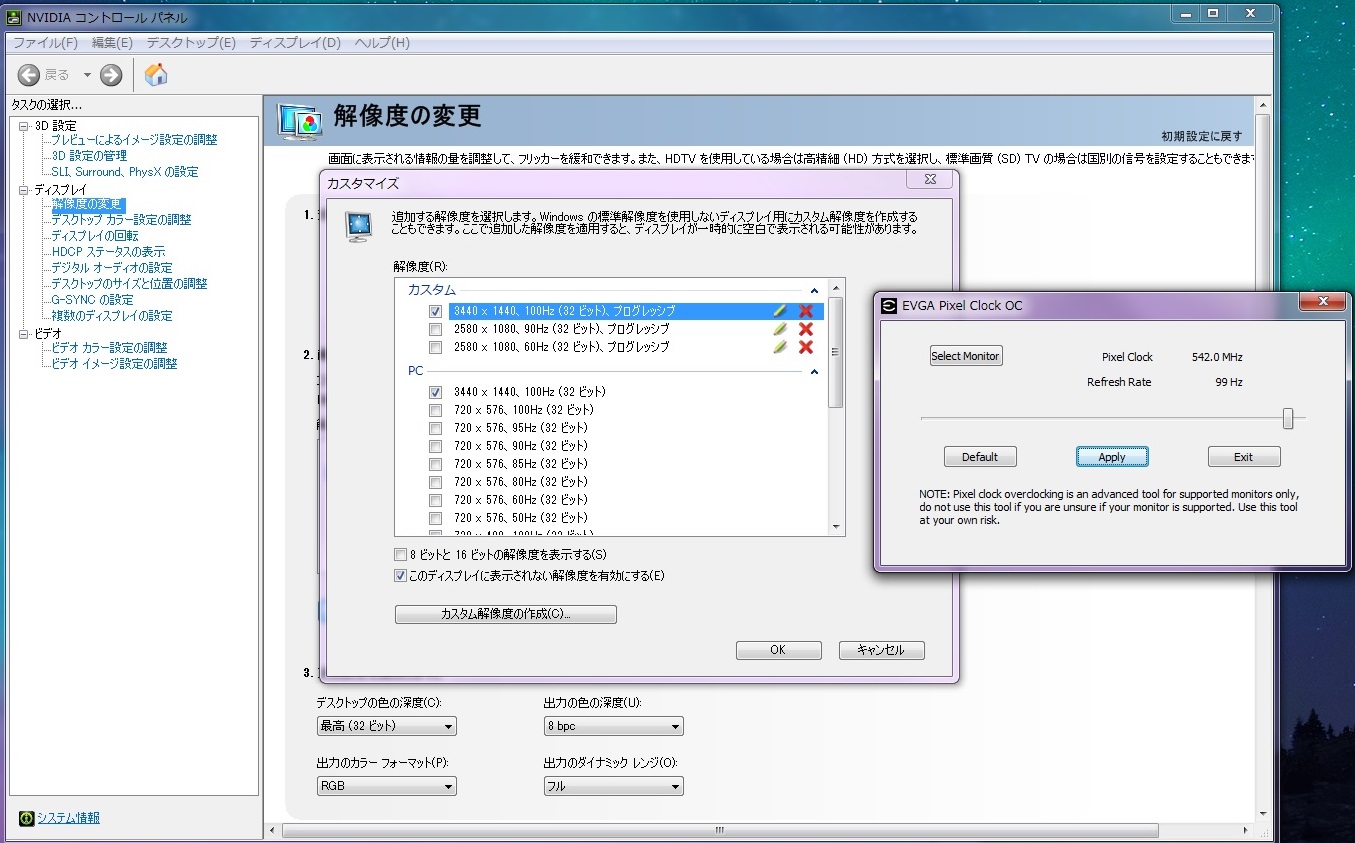Click the system information icon at bottom left
The height and width of the screenshot is (843, 1355).
tap(26, 818)
